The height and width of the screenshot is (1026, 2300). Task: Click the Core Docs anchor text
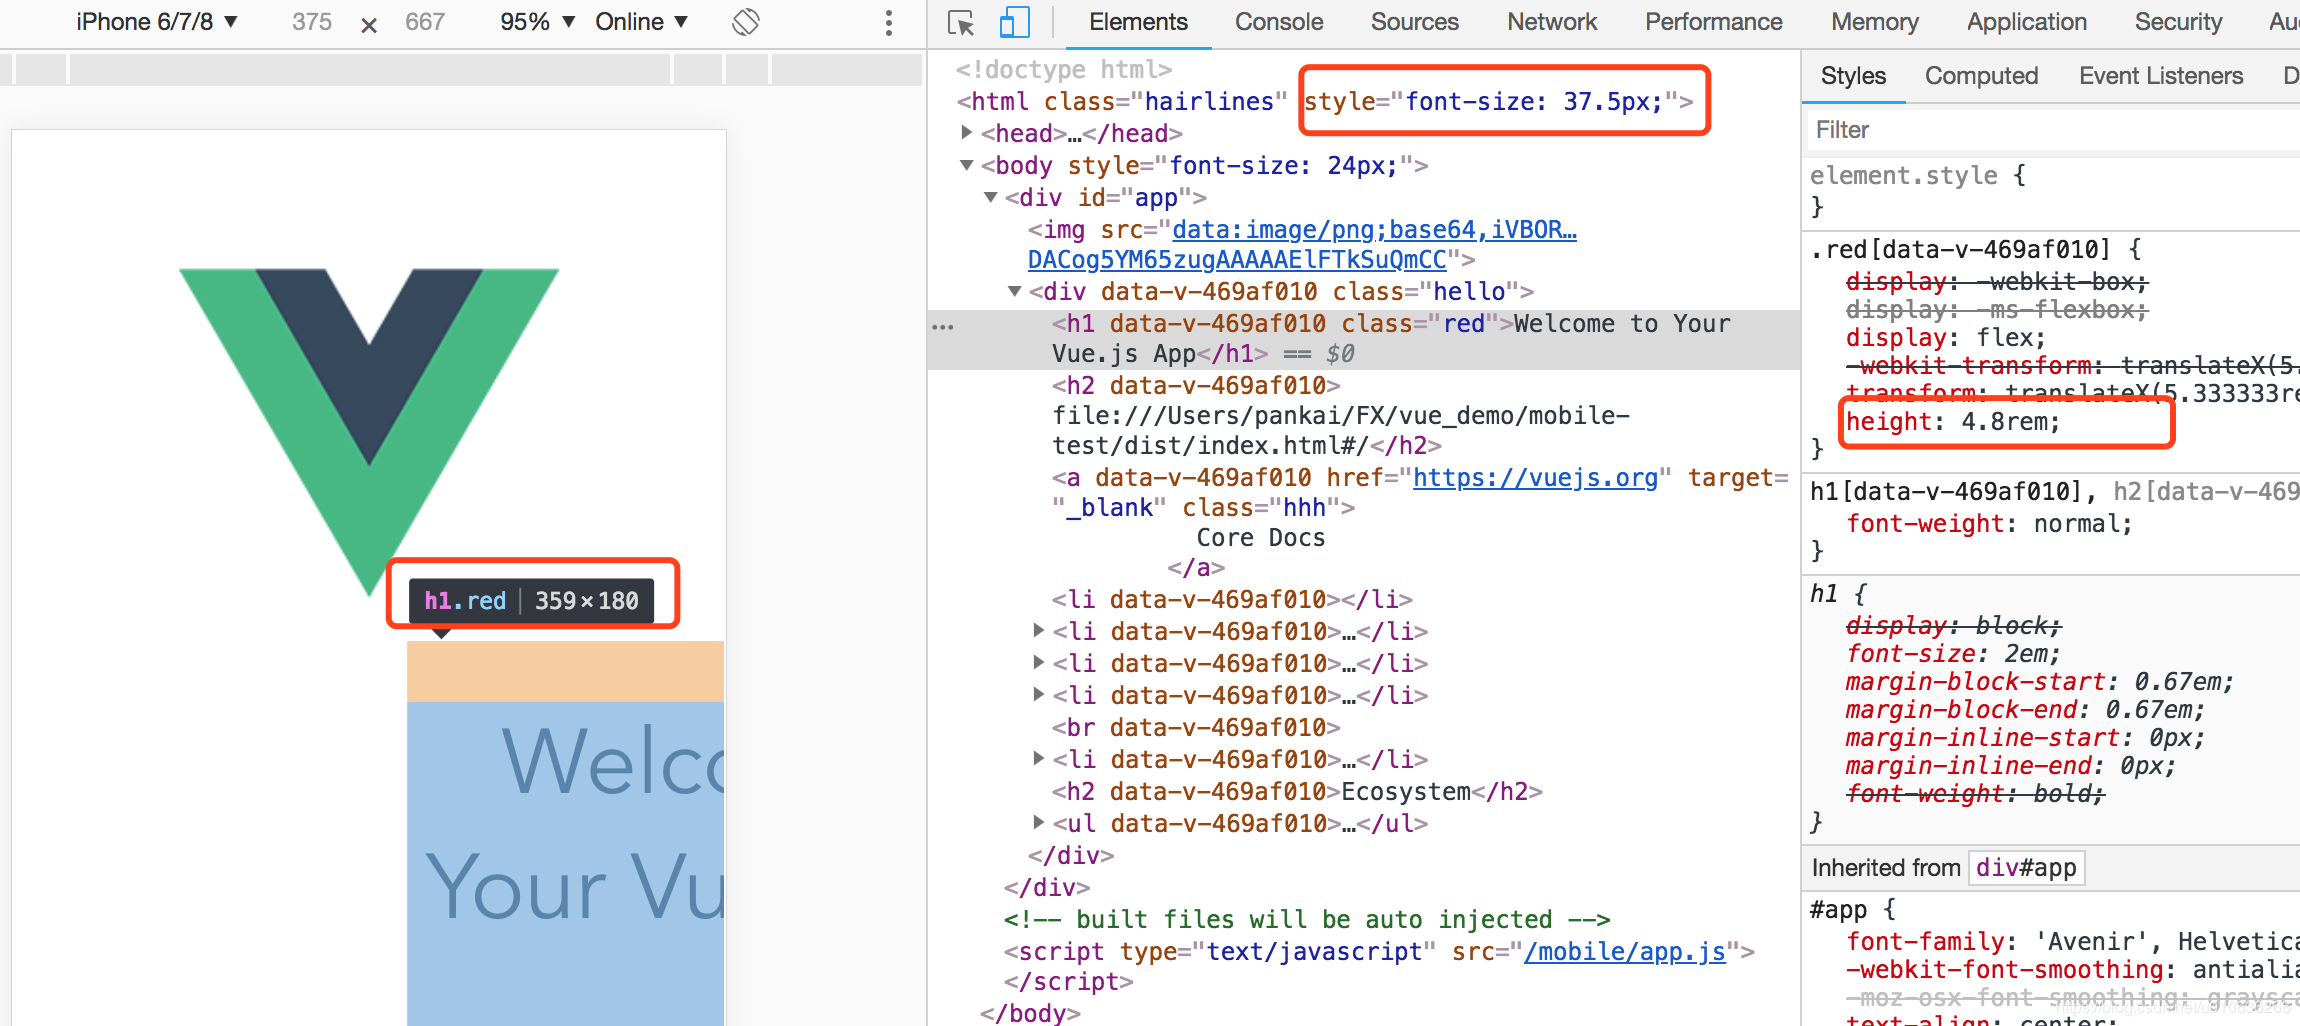pyautogui.click(x=1261, y=538)
